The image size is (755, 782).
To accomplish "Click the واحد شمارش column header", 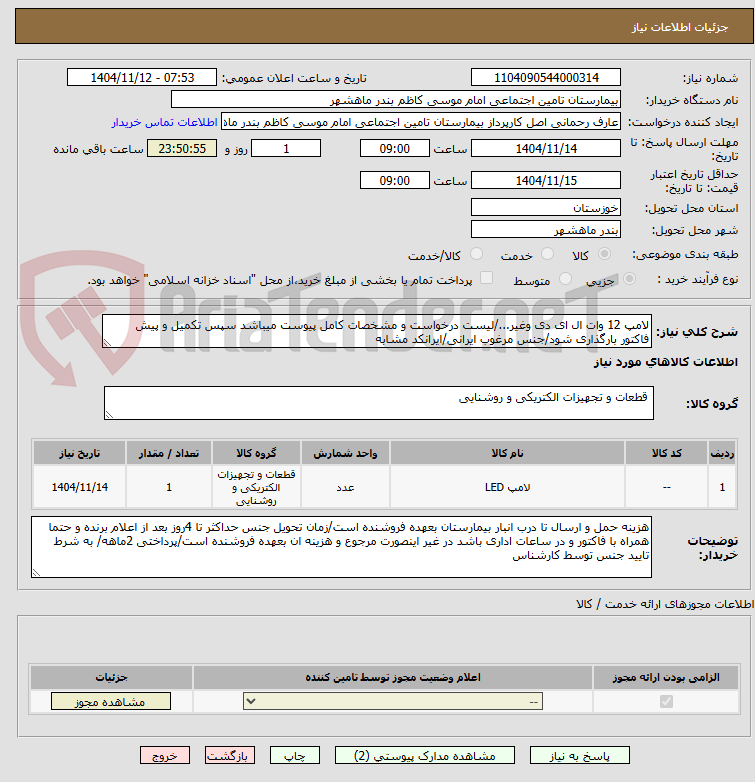I will click(x=345, y=453).
